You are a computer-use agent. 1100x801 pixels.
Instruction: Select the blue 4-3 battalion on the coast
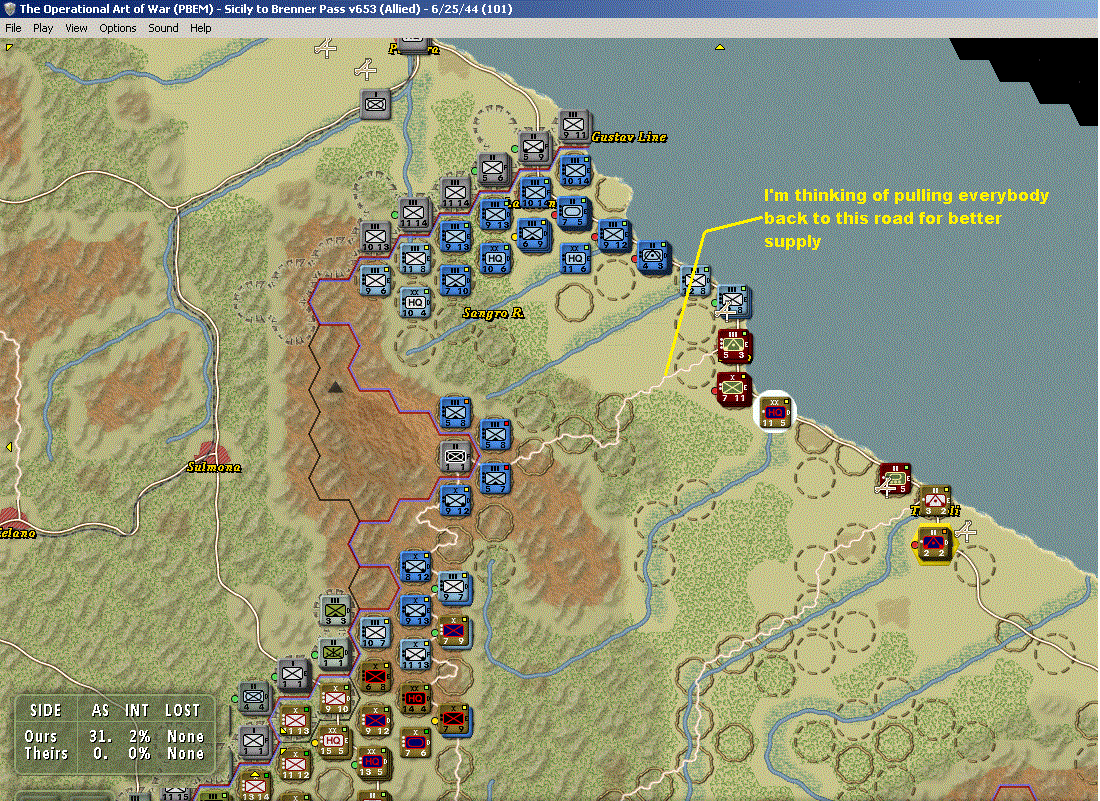click(655, 257)
